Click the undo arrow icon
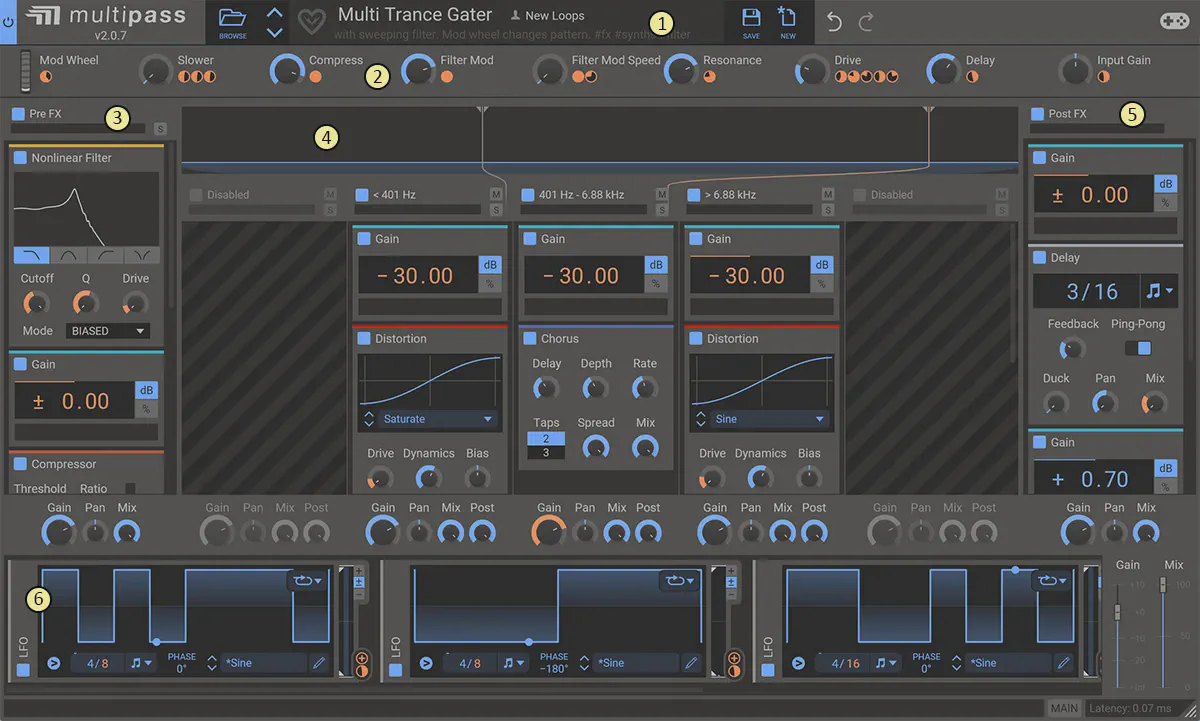The height and width of the screenshot is (721, 1200). (x=835, y=21)
